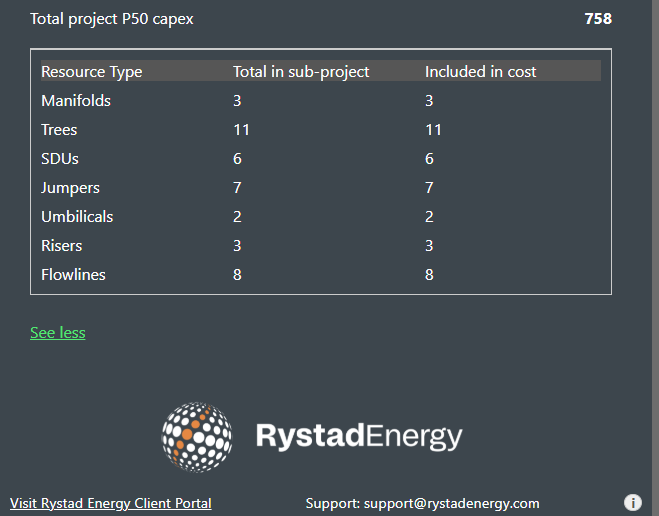This screenshot has height=516, width=659.
Task: Select the Manifolds row label
Action: 76,101
